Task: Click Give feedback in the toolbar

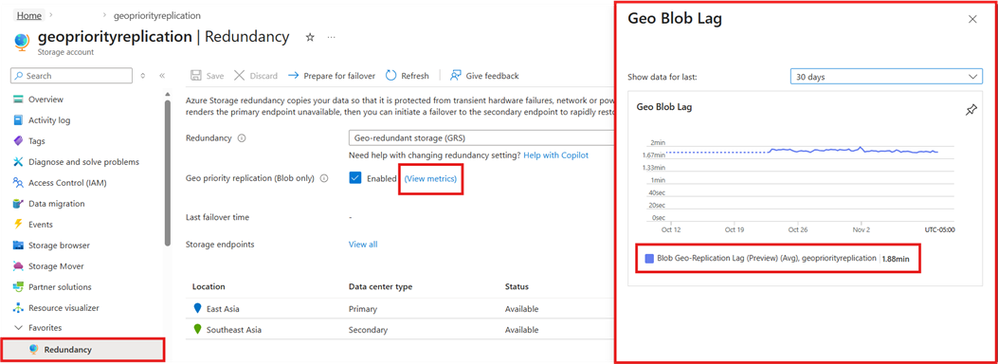Action: pyautogui.click(x=484, y=76)
